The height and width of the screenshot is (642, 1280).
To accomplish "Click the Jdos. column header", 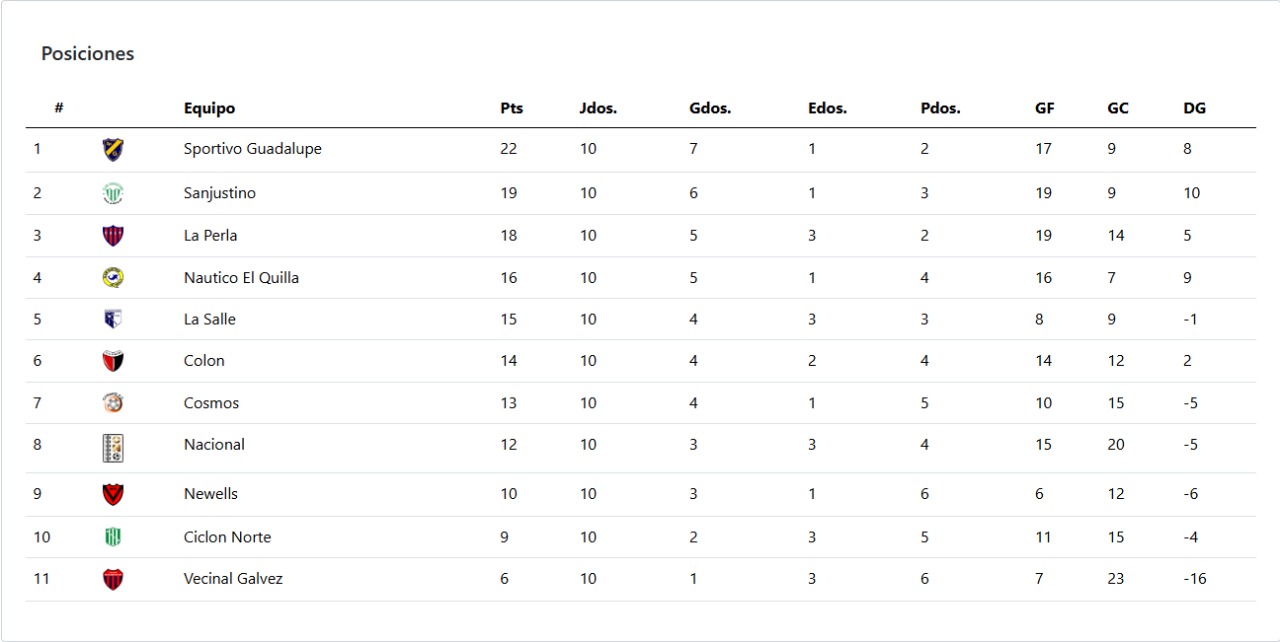I will coord(598,108).
